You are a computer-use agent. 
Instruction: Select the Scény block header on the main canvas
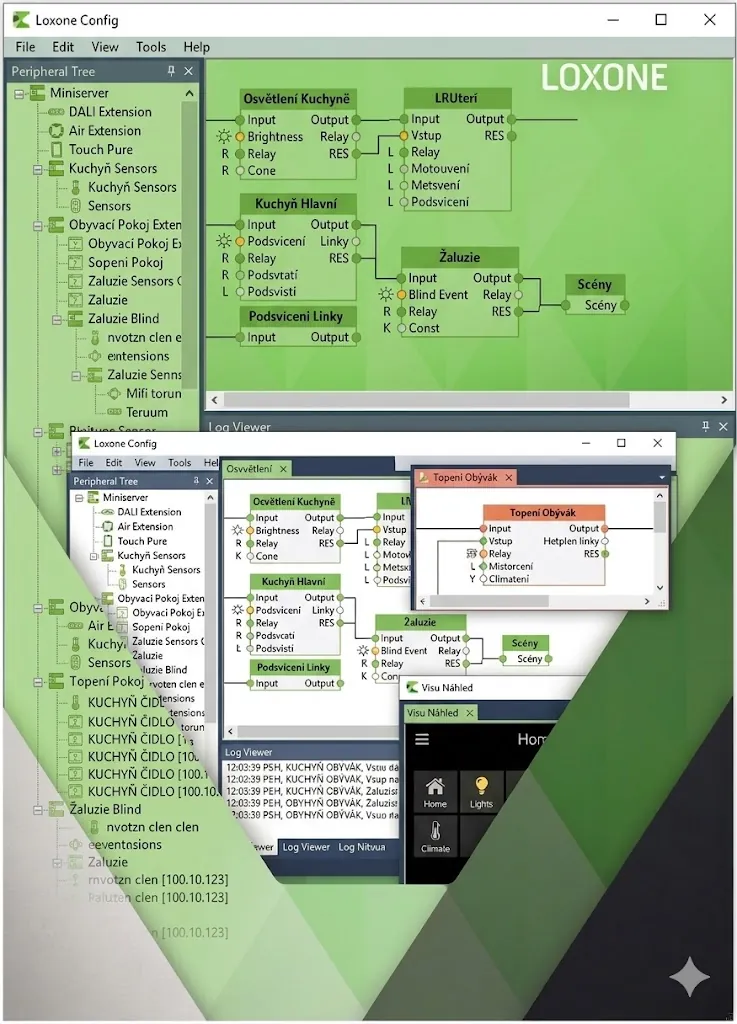[x=593, y=284]
